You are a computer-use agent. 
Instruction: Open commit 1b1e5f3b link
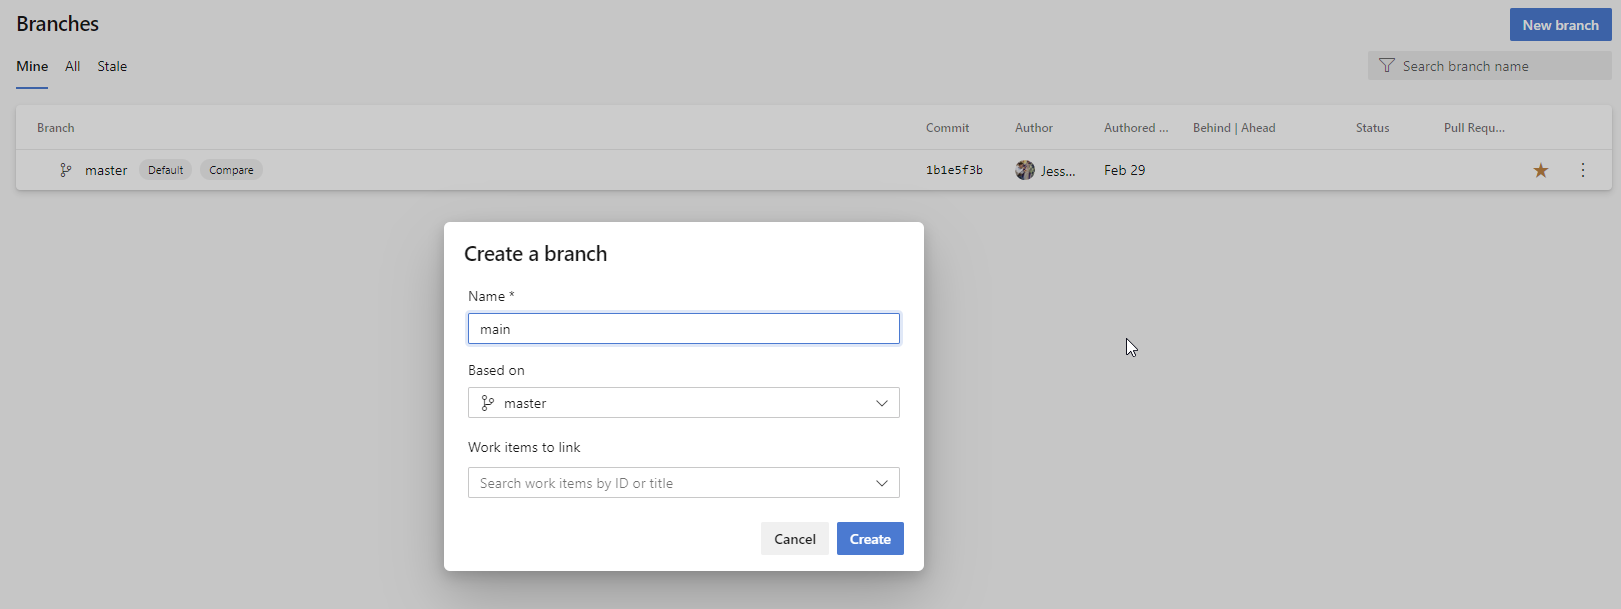coord(954,170)
